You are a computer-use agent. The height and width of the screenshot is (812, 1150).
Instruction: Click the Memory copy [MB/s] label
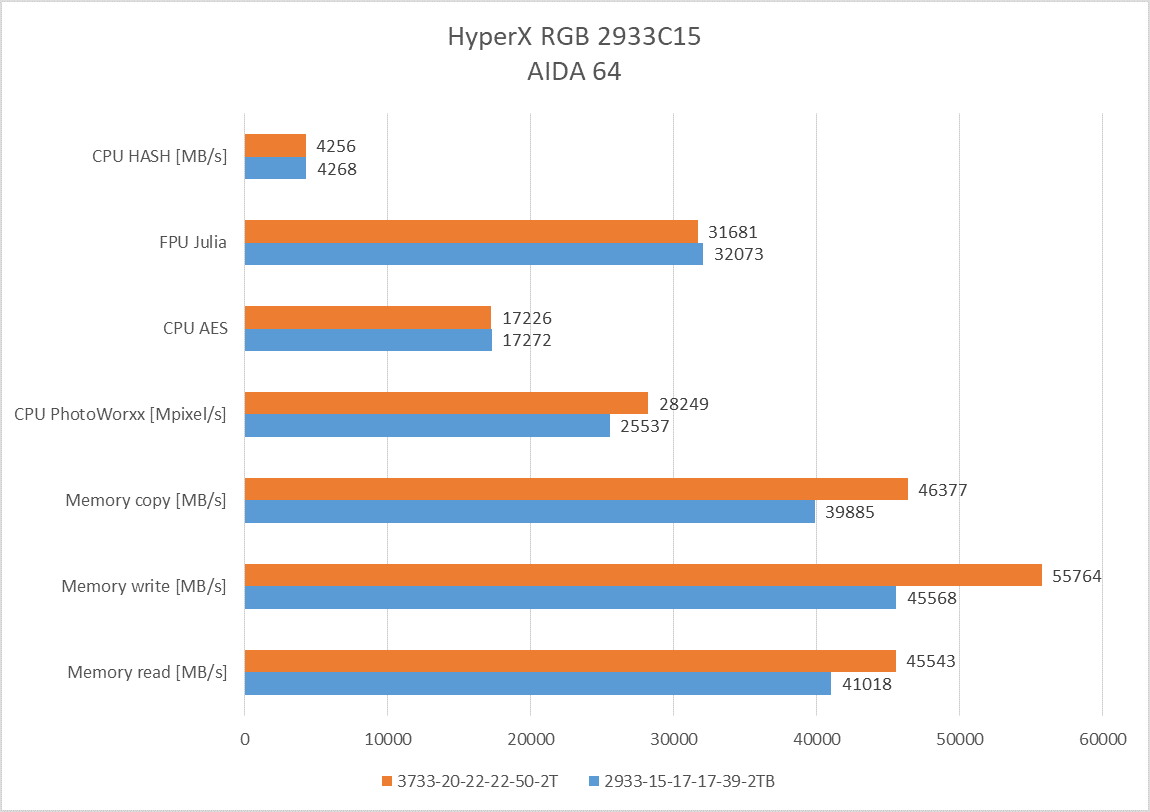coord(146,500)
